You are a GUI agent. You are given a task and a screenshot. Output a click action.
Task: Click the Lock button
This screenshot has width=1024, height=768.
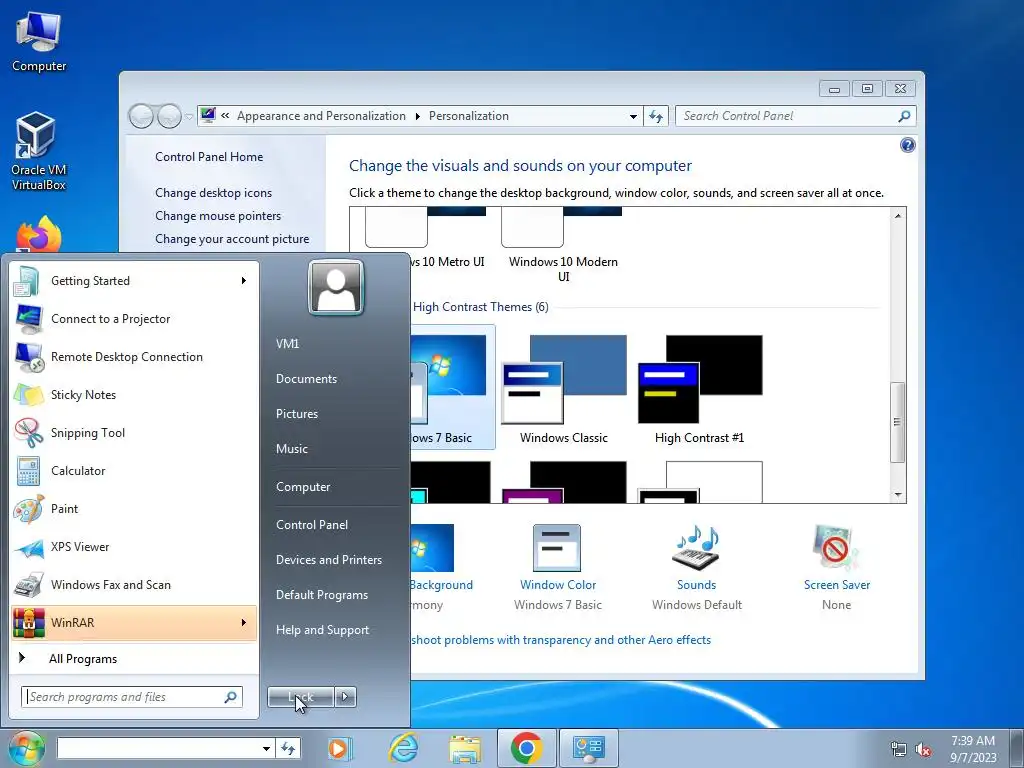pyautogui.click(x=301, y=697)
